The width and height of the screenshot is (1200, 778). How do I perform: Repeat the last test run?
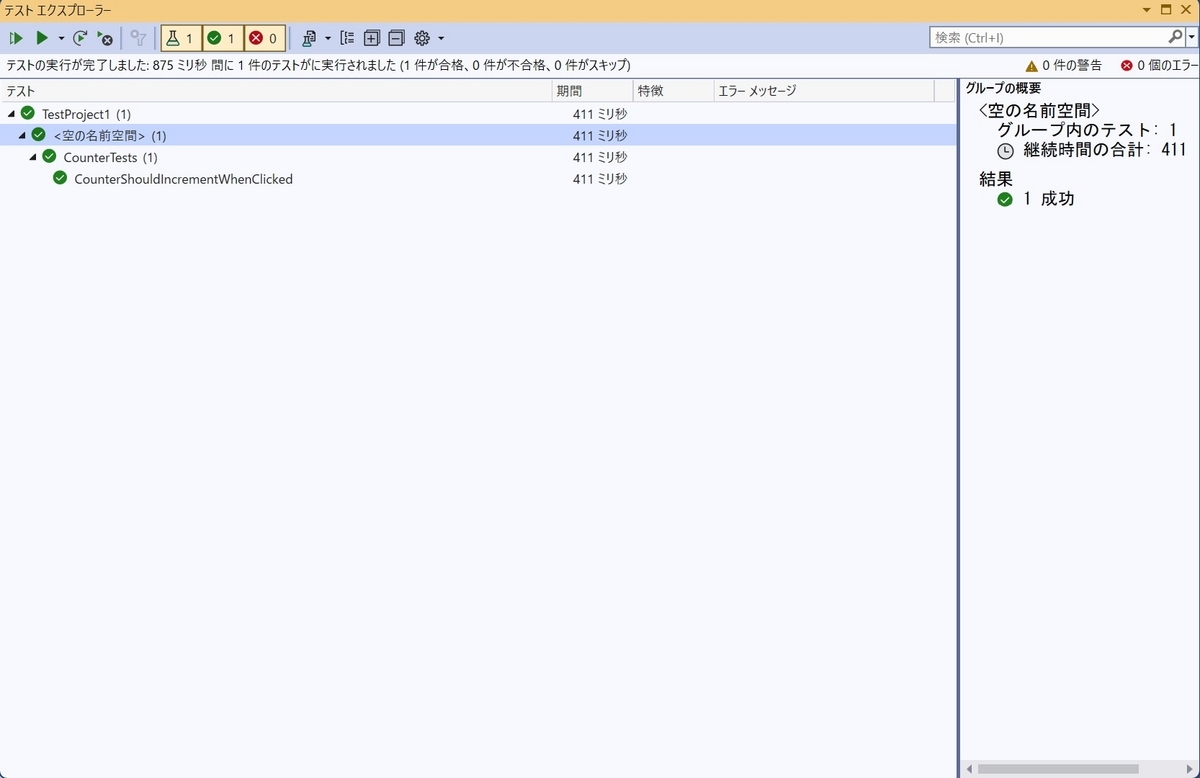point(80,38)
